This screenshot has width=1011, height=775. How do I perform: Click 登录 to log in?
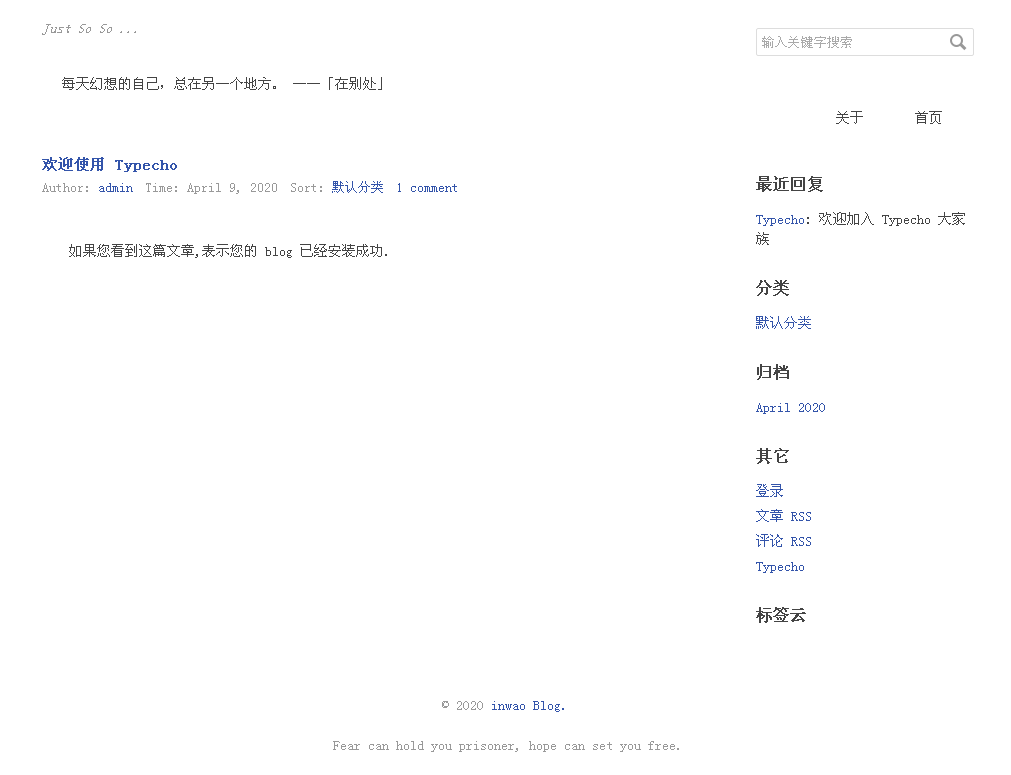point(768,490)
